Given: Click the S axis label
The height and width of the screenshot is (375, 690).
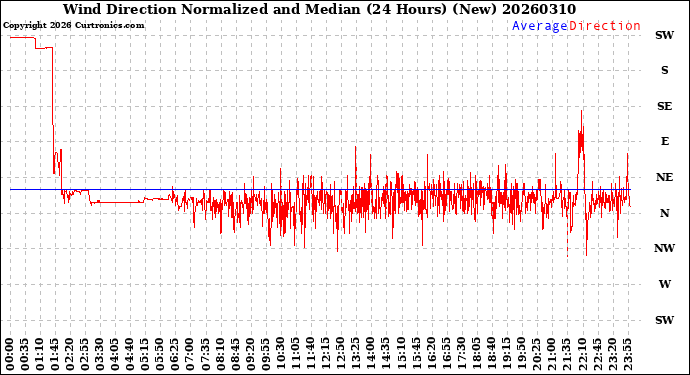Looking at the screenshot, I should pos(664,70).
